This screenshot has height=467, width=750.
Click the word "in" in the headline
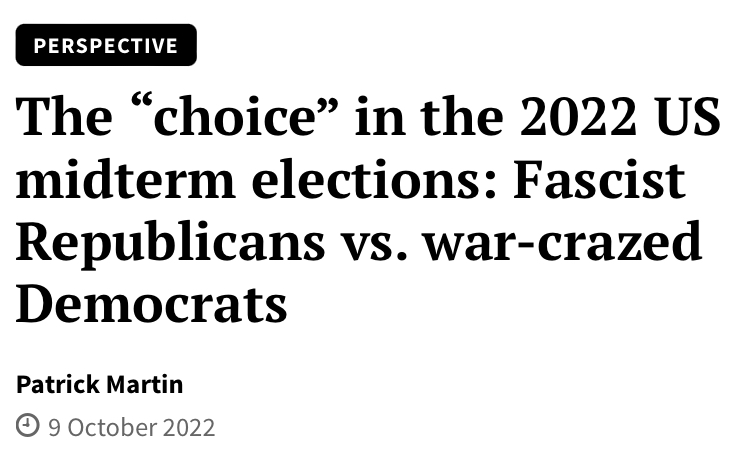[x=380, y=116]
